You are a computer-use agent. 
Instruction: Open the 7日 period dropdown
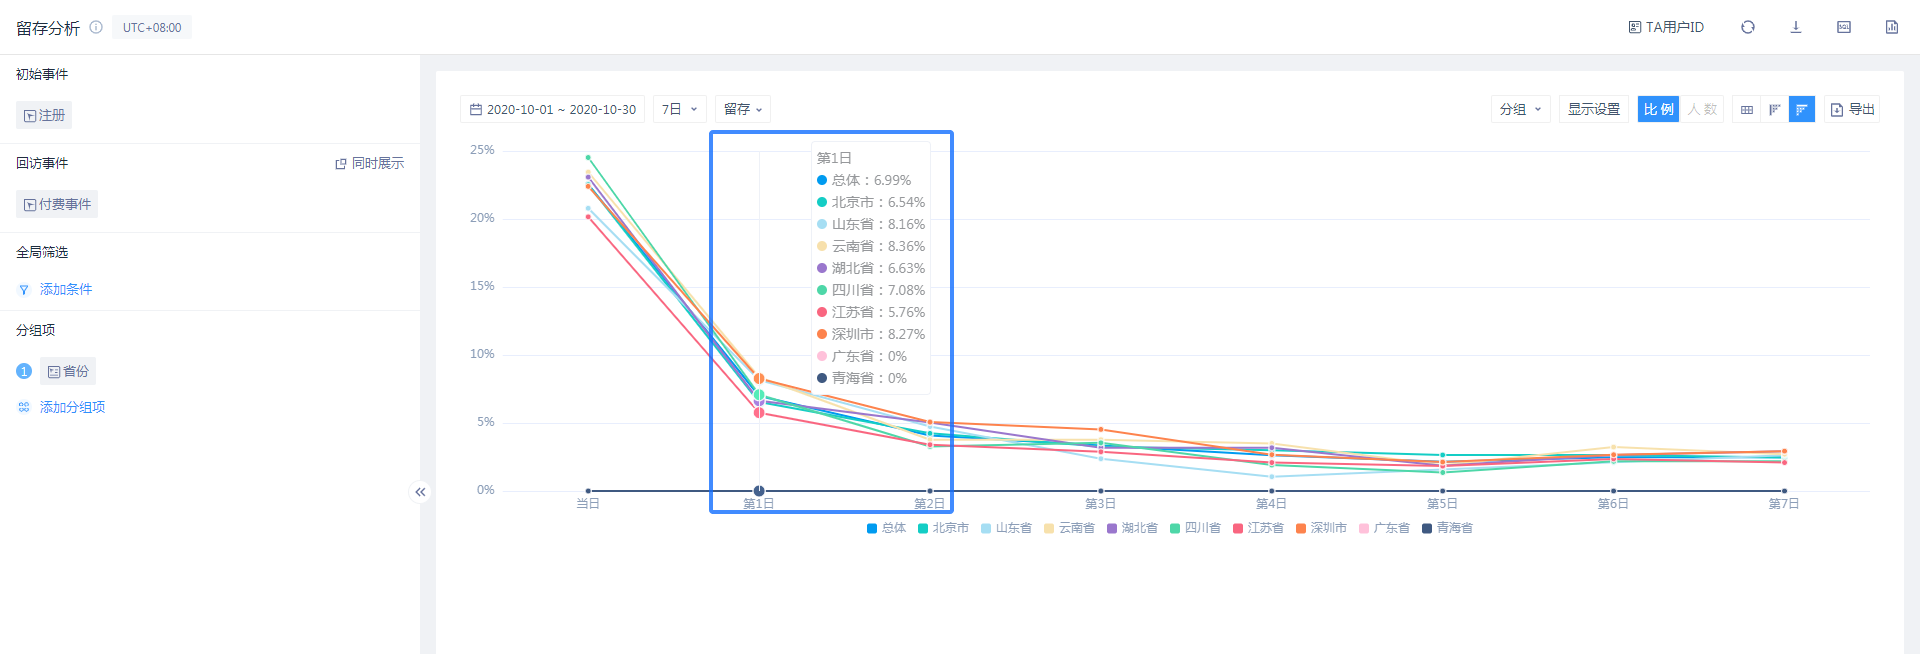679,109
